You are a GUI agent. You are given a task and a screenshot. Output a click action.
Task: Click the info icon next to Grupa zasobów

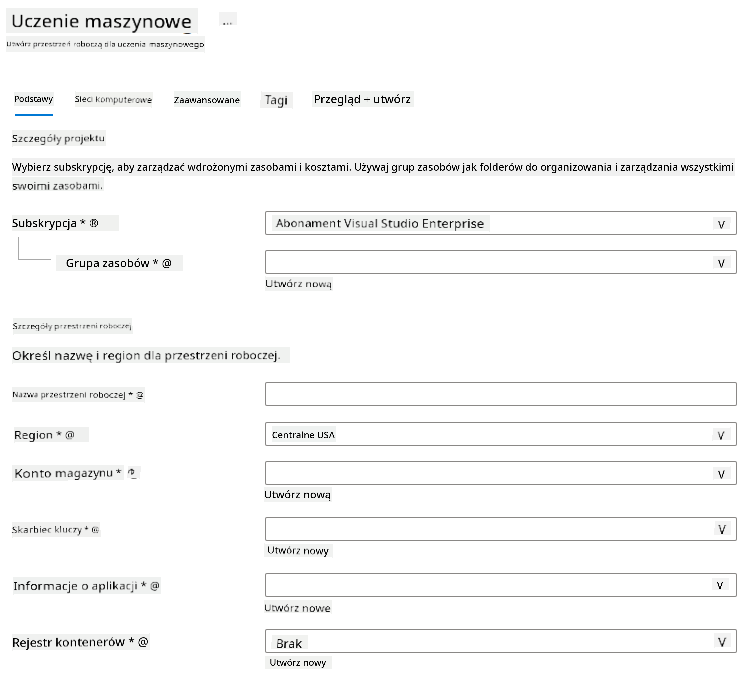click(x=167, y=263)
